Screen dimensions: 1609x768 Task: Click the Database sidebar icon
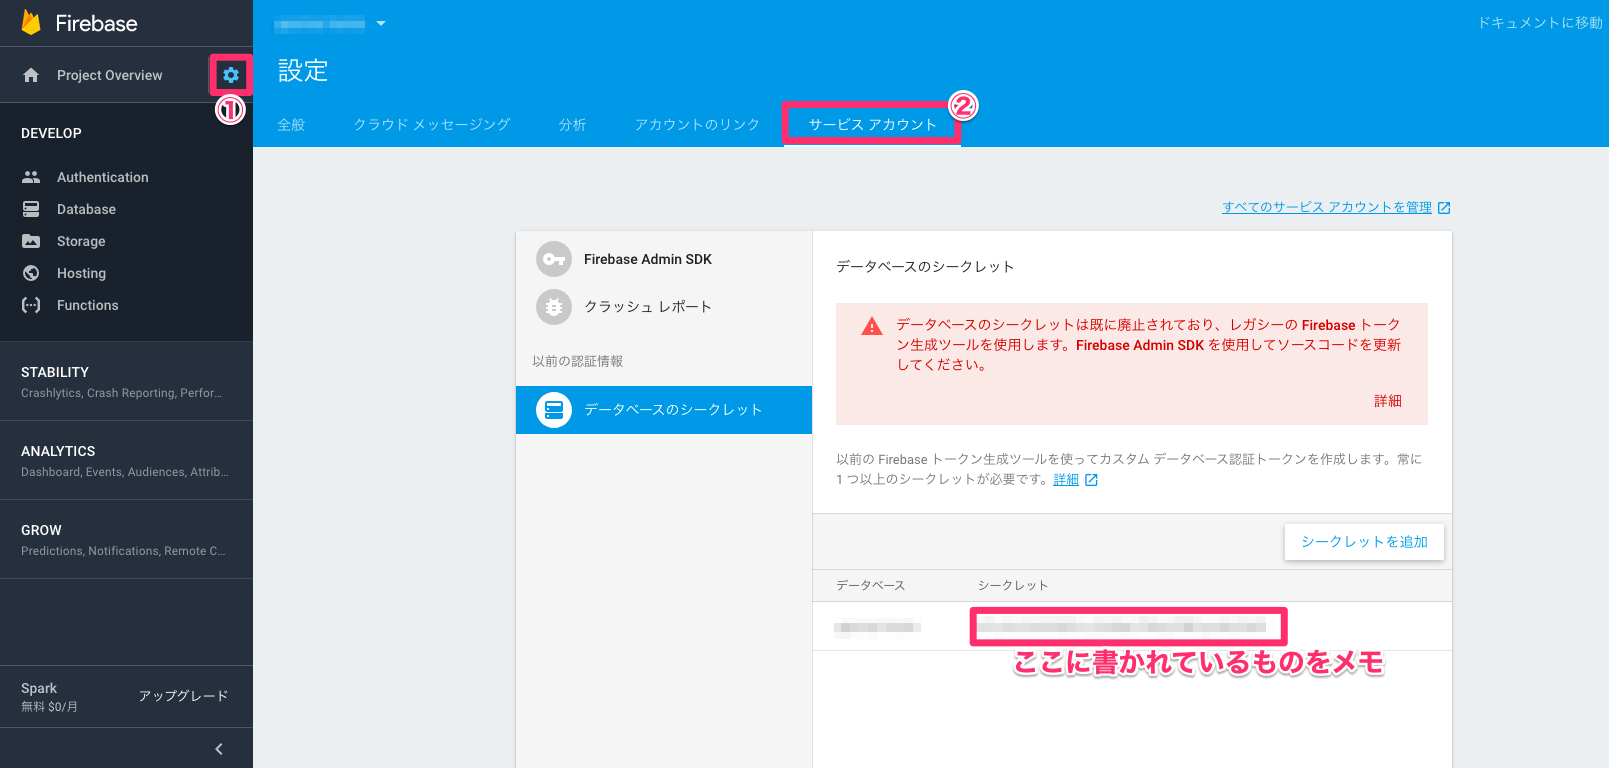pos(31,209)
